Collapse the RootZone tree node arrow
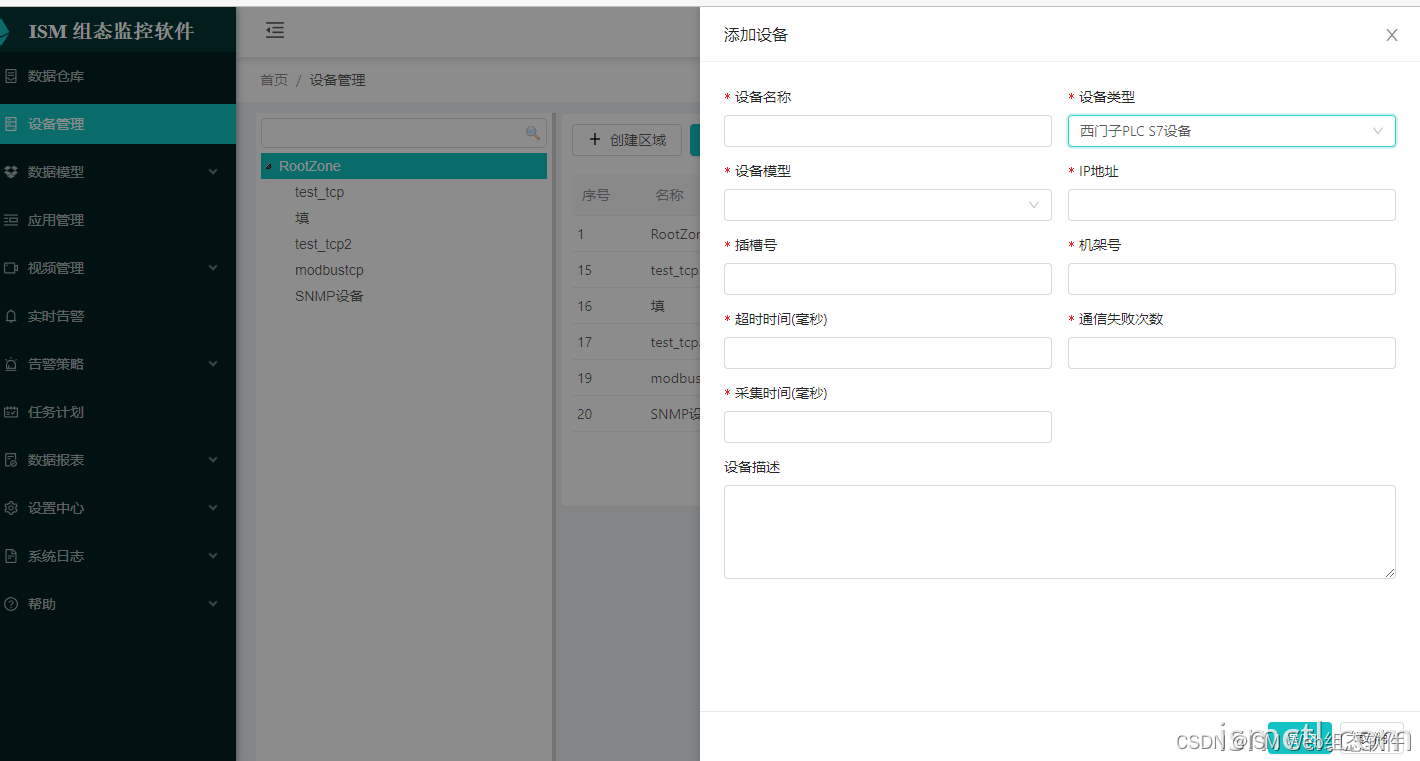1420x761 pixels. (x=269, y=166)
